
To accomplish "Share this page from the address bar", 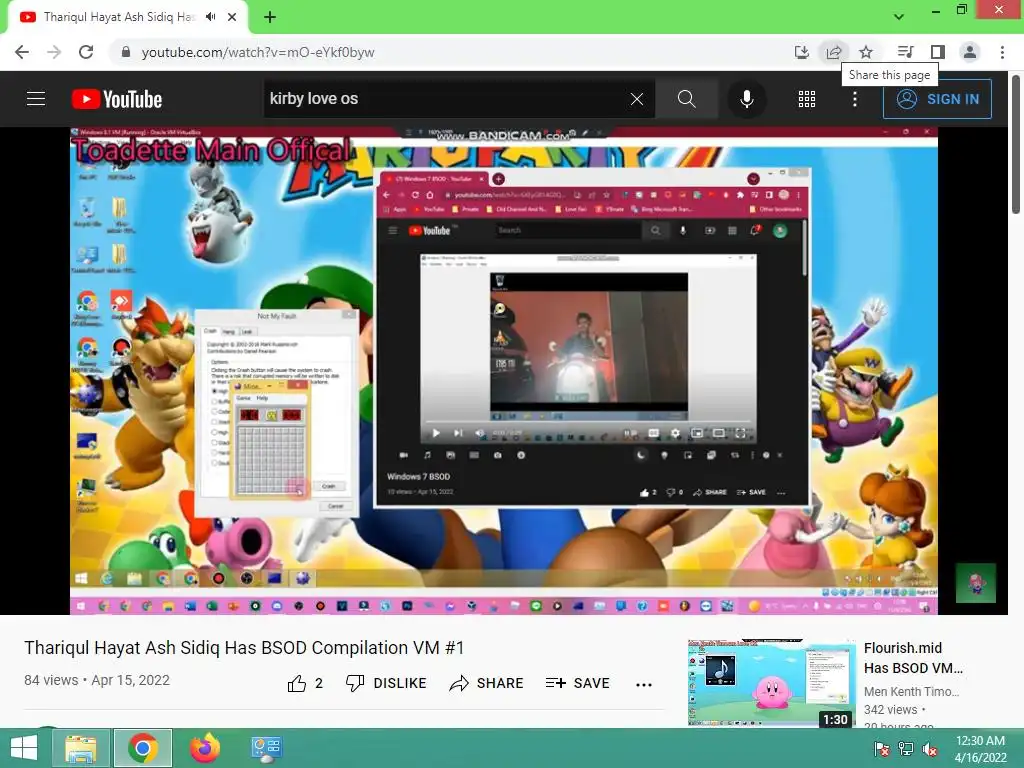I will [x=833, y=52].
